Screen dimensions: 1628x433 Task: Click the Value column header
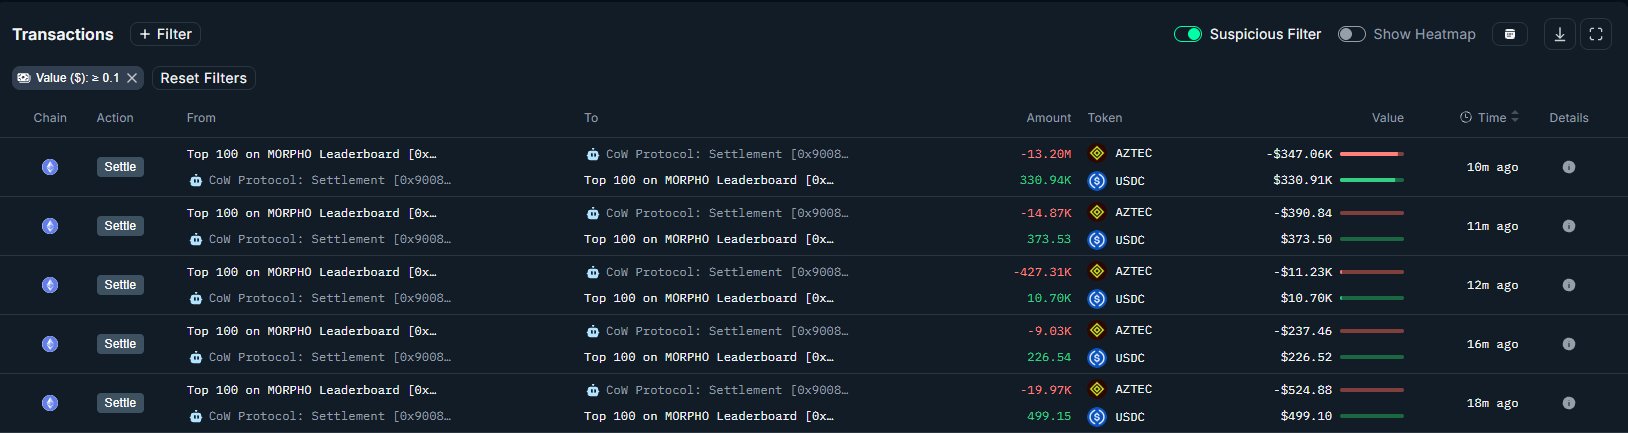pos(1387,118)
